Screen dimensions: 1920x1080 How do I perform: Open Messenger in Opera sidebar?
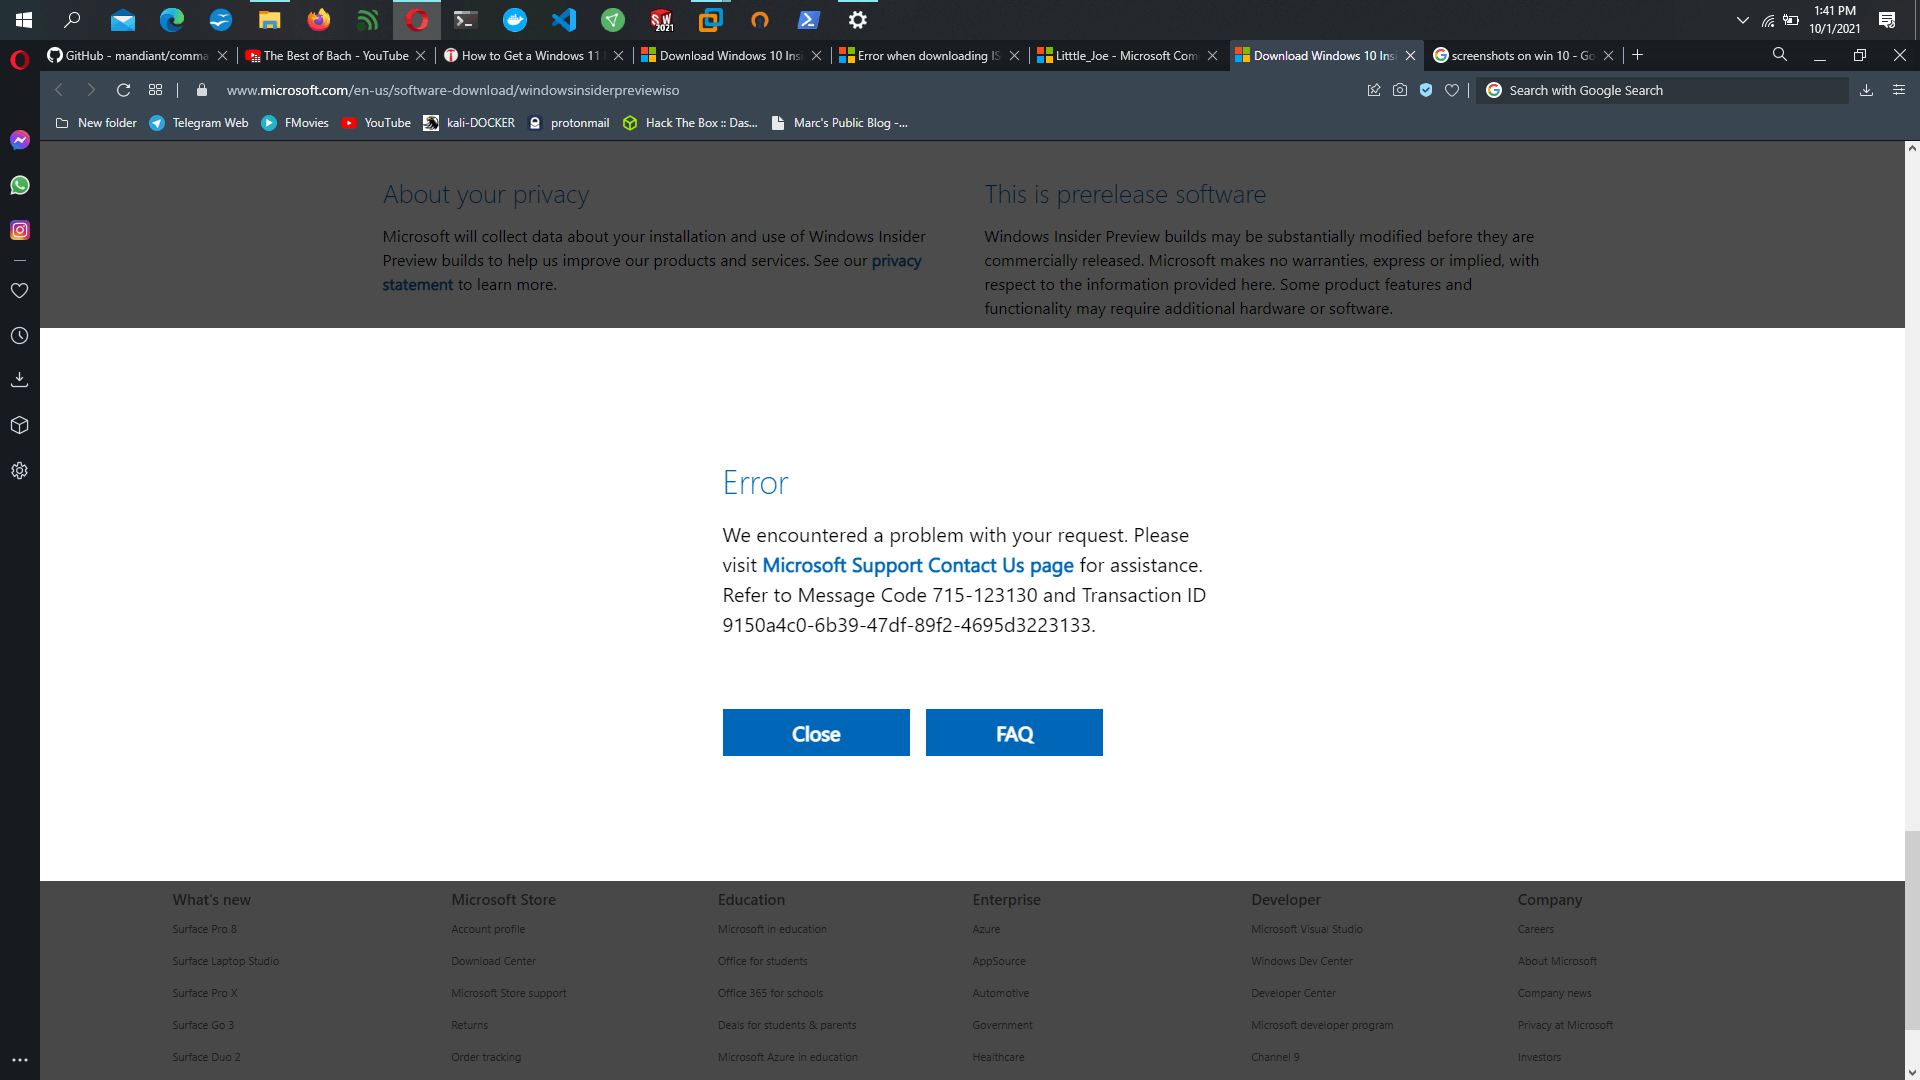pos(20,140)
